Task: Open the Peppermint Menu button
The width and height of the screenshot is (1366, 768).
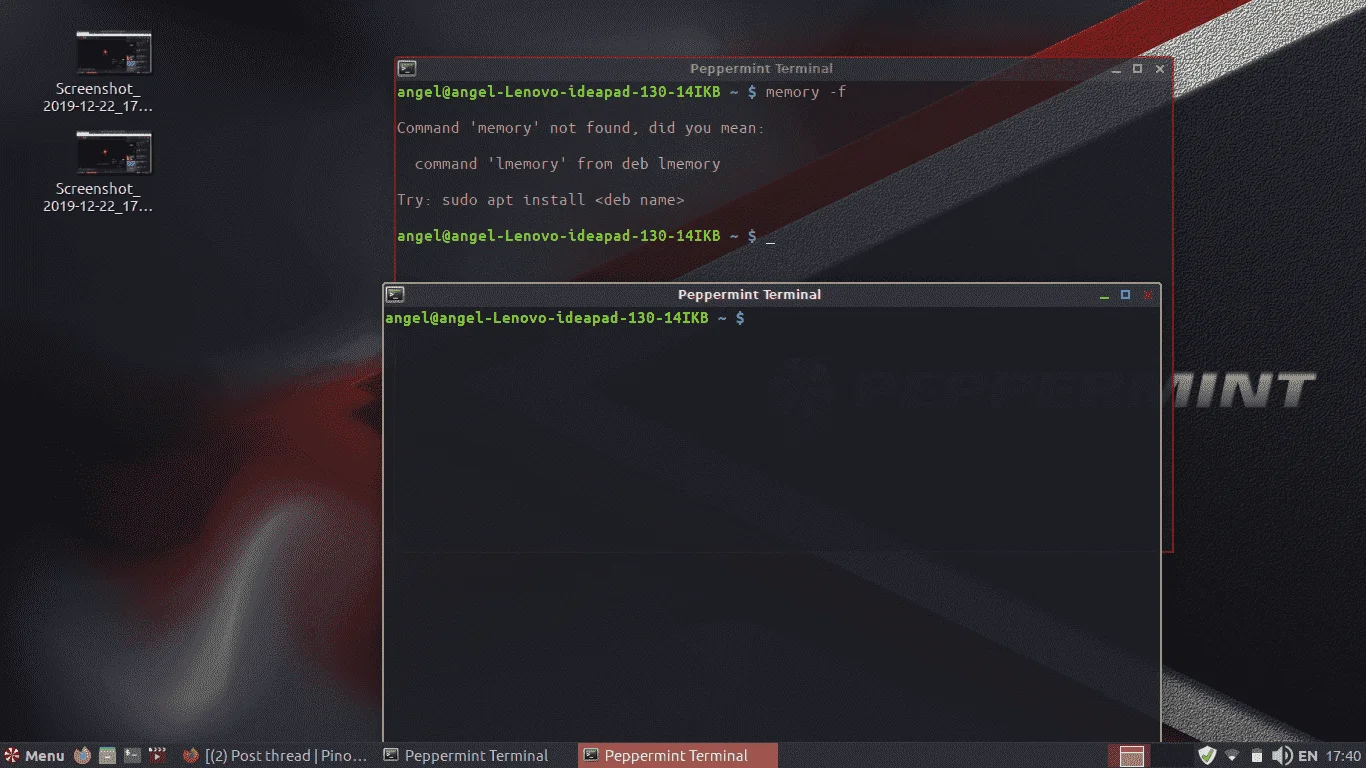Action: point(34,755)
